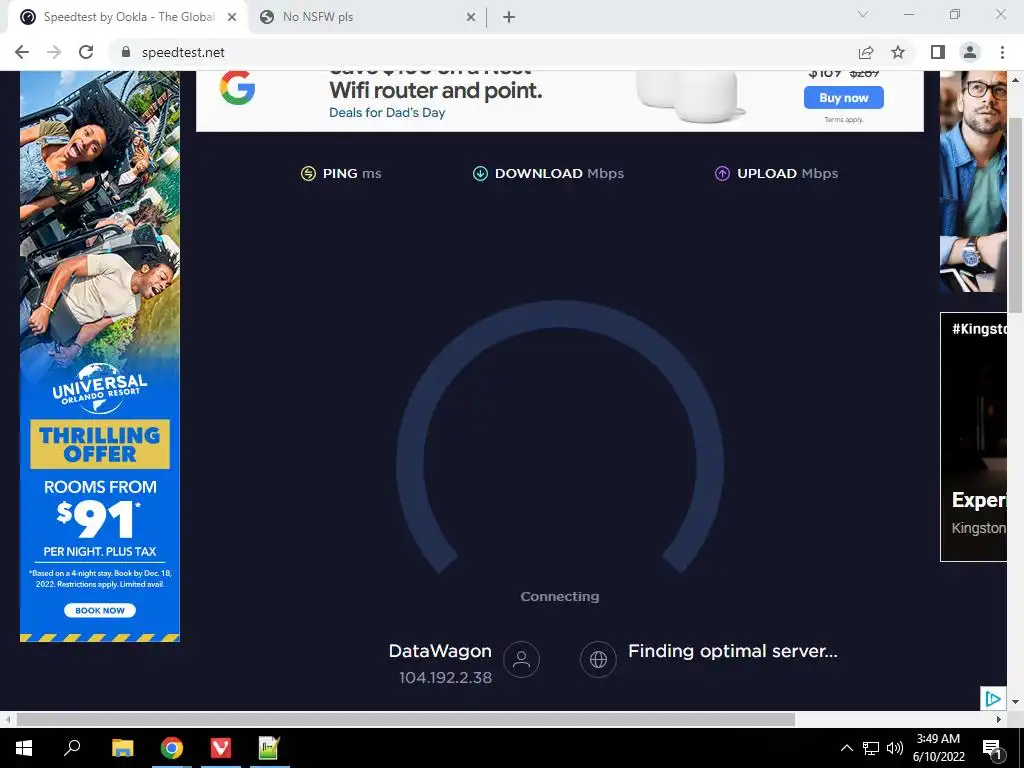Click the address bar showing speedtest.net

483,52
